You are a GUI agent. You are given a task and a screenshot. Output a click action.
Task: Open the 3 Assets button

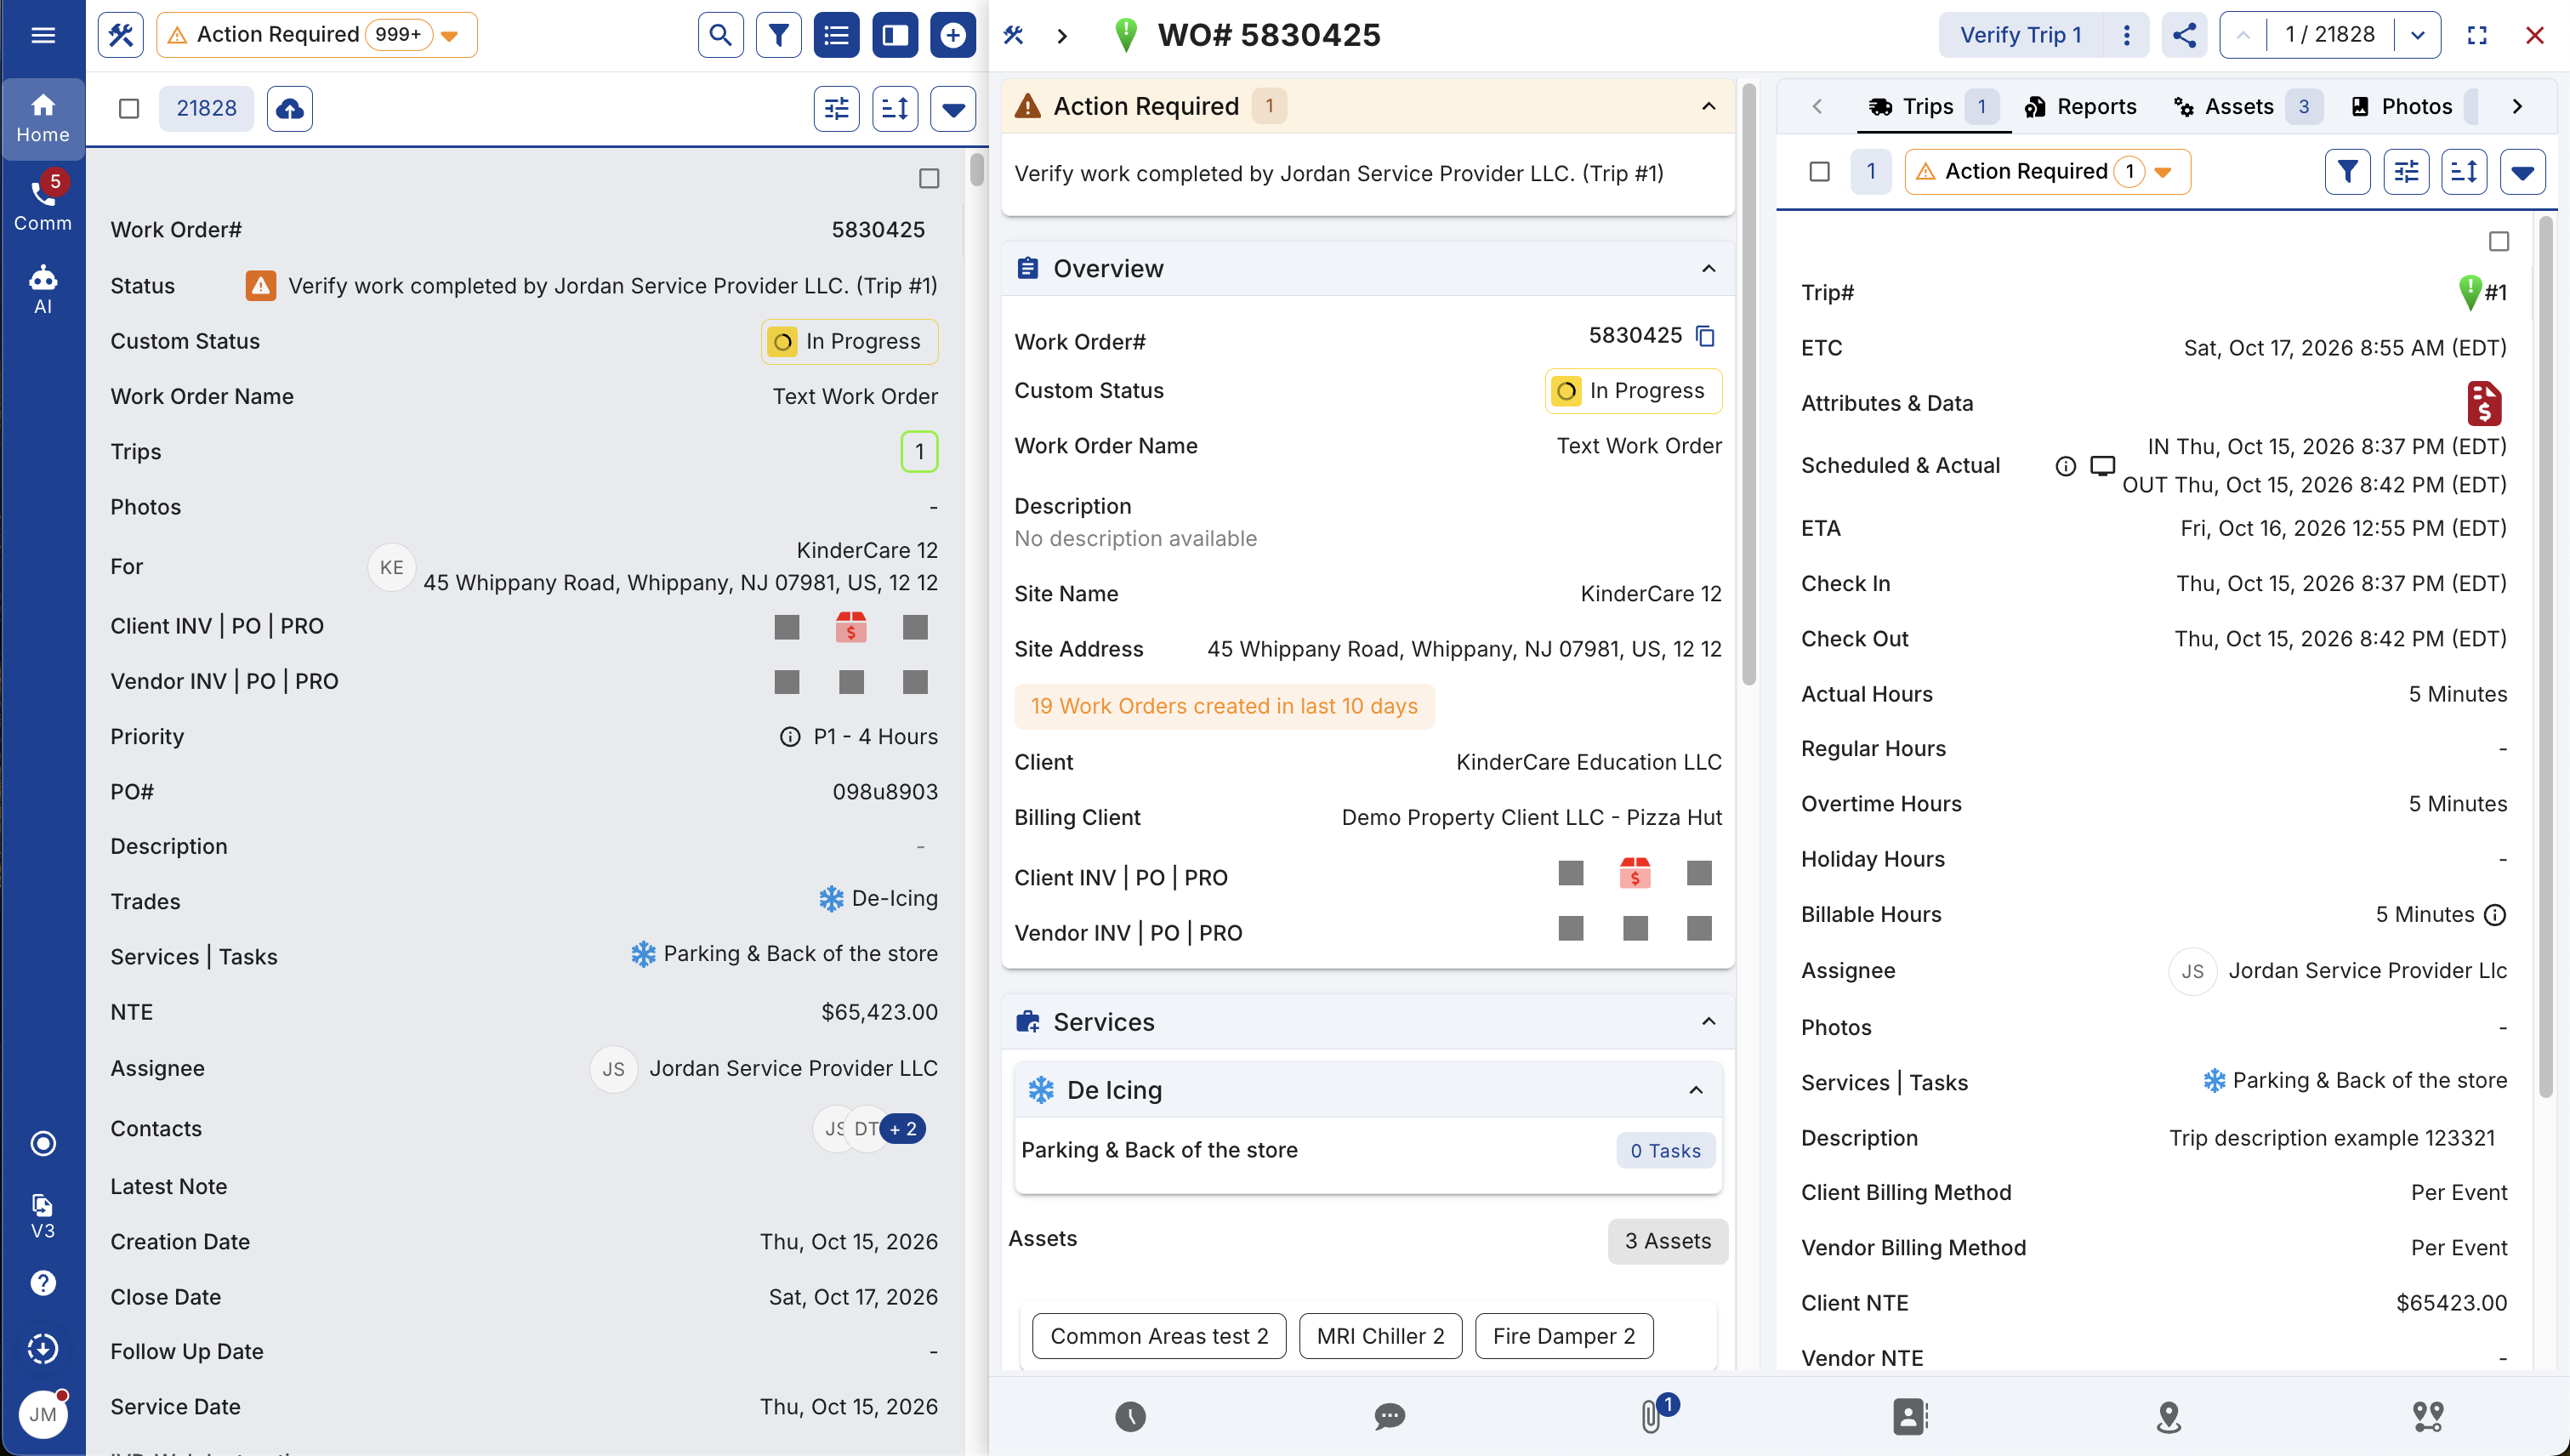tap(1667, 1241)
